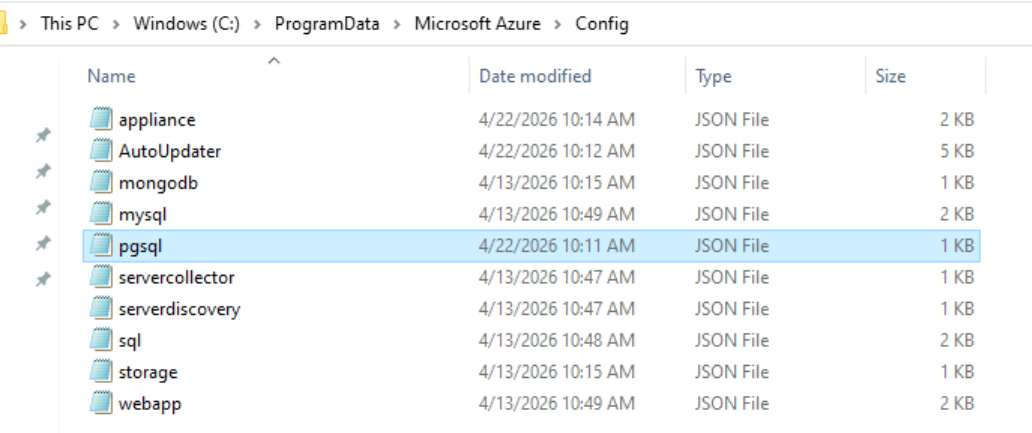
Task: Select the AutoUpdater file icon
Action: tap(101, 151)
